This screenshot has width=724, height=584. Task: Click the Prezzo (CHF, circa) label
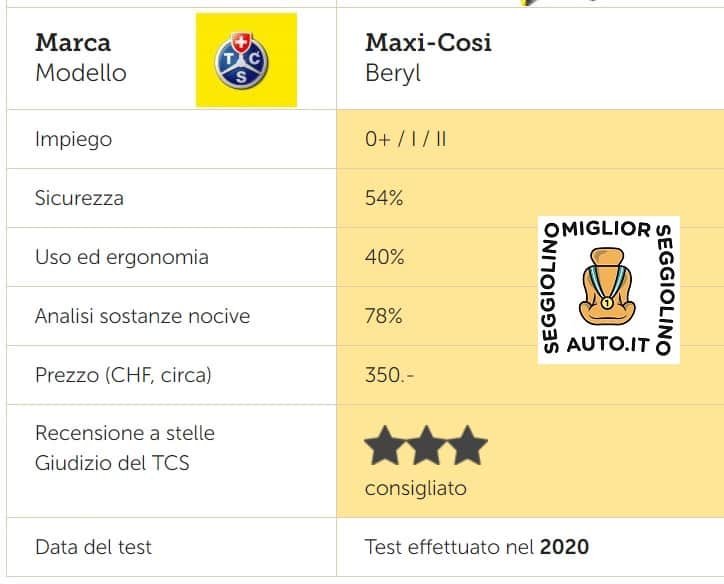123,375
